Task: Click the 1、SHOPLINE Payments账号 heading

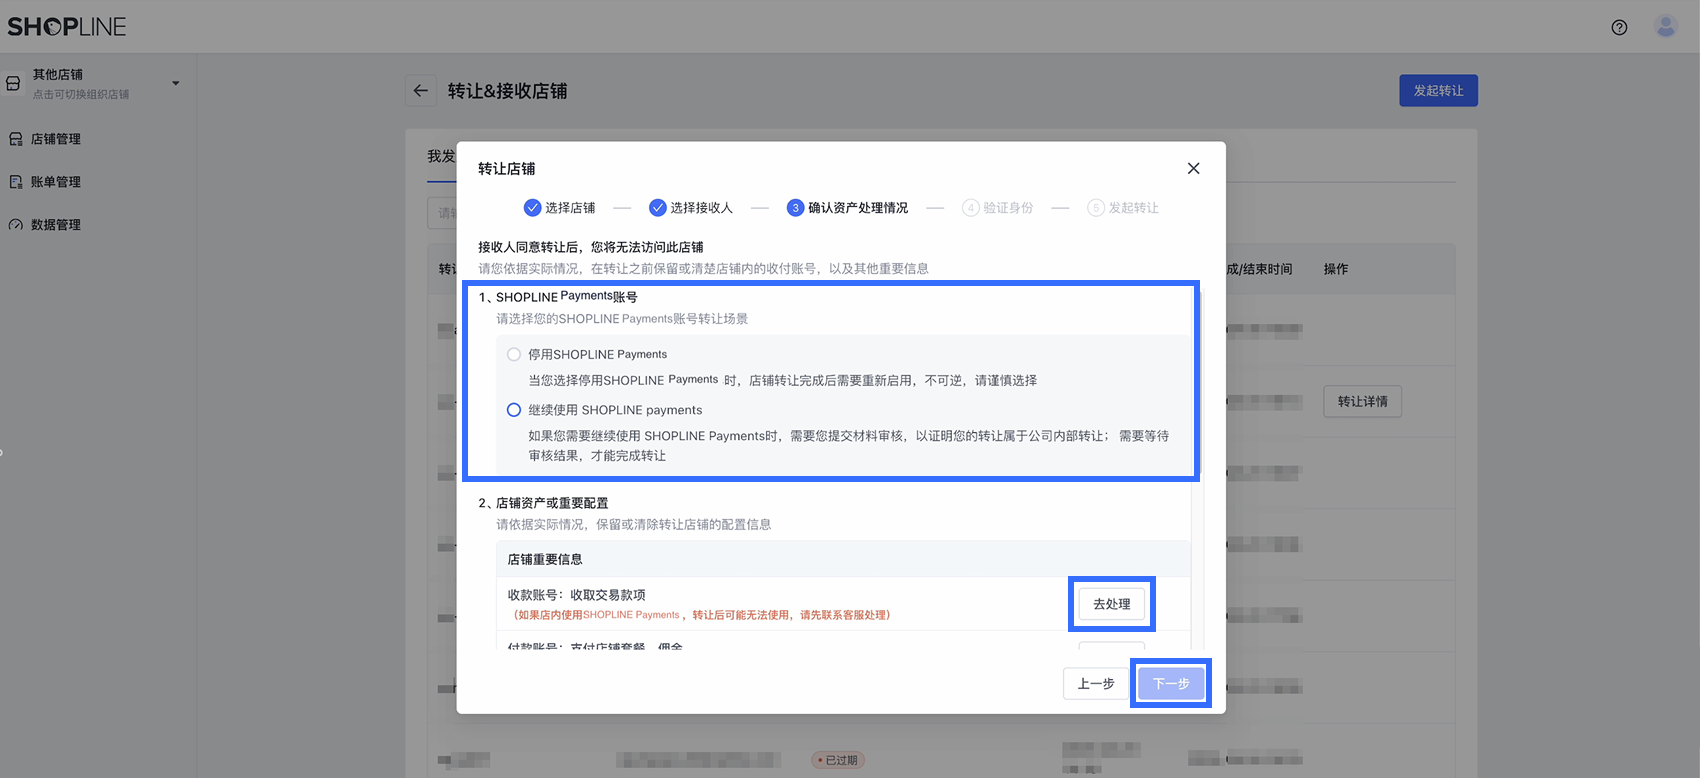Action: (557, 297)
